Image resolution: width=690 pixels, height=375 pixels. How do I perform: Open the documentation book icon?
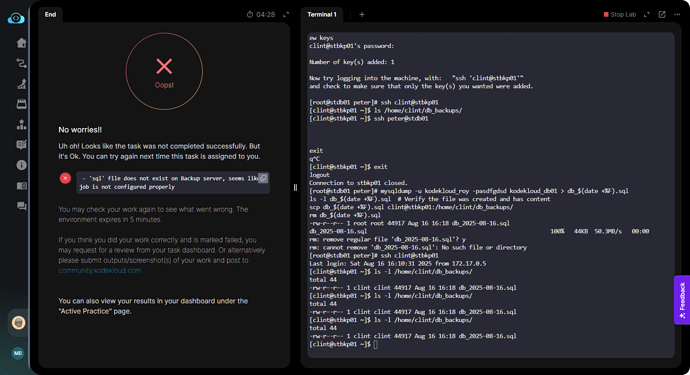[21, 186]
